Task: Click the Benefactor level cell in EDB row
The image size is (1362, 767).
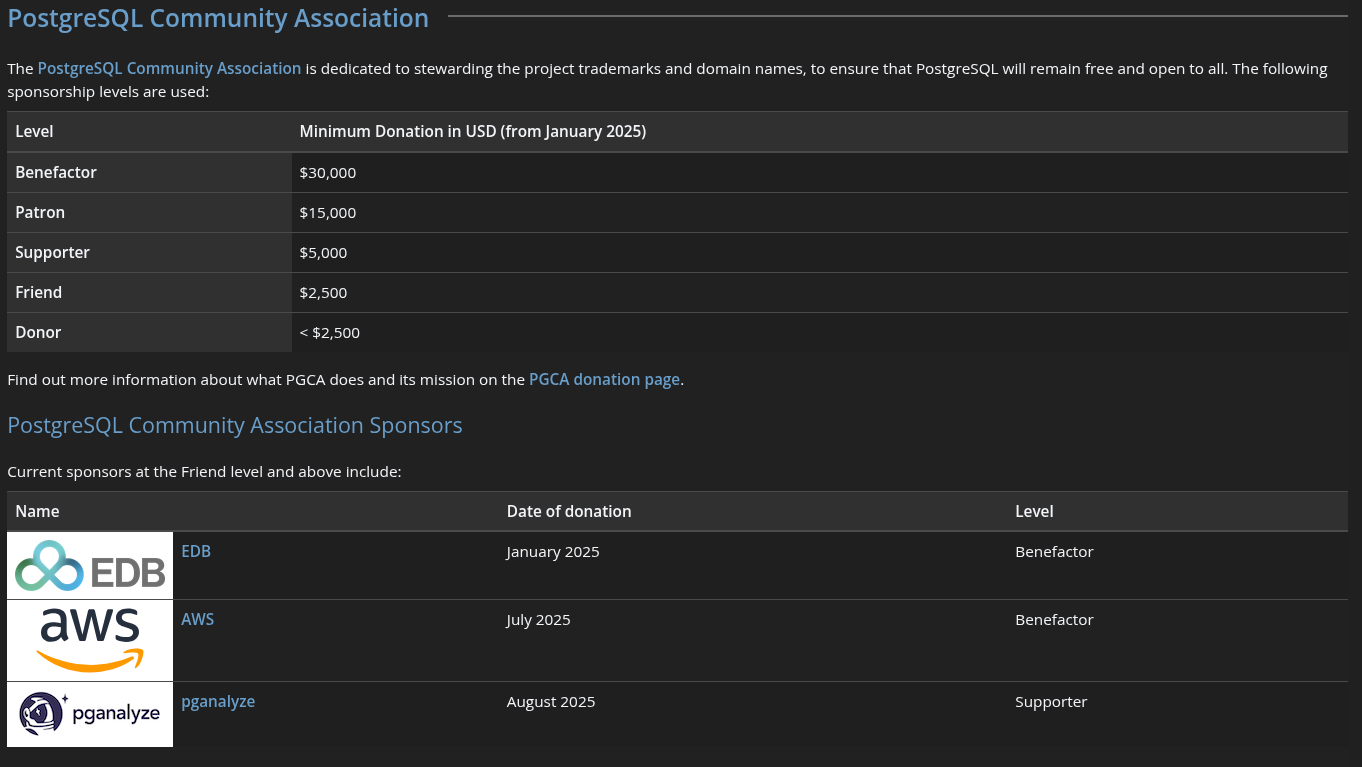Action: (x=1177, y=566)
